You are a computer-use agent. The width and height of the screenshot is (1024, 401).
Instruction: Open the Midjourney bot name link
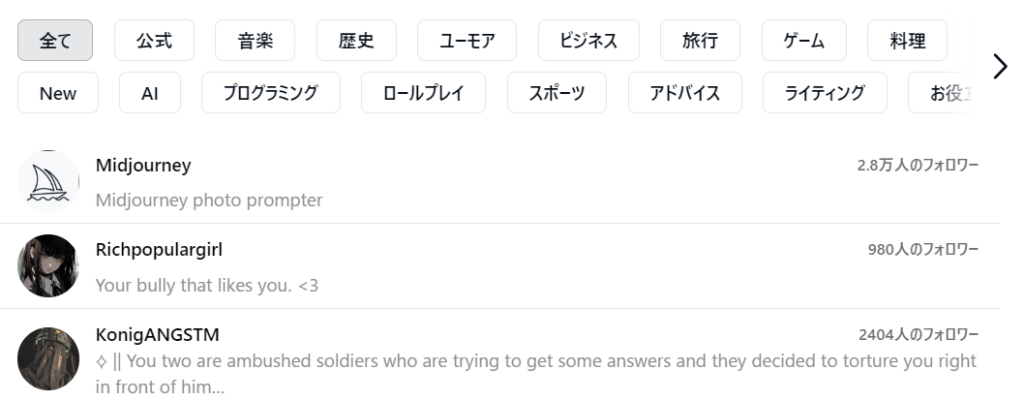pos(143,165)
